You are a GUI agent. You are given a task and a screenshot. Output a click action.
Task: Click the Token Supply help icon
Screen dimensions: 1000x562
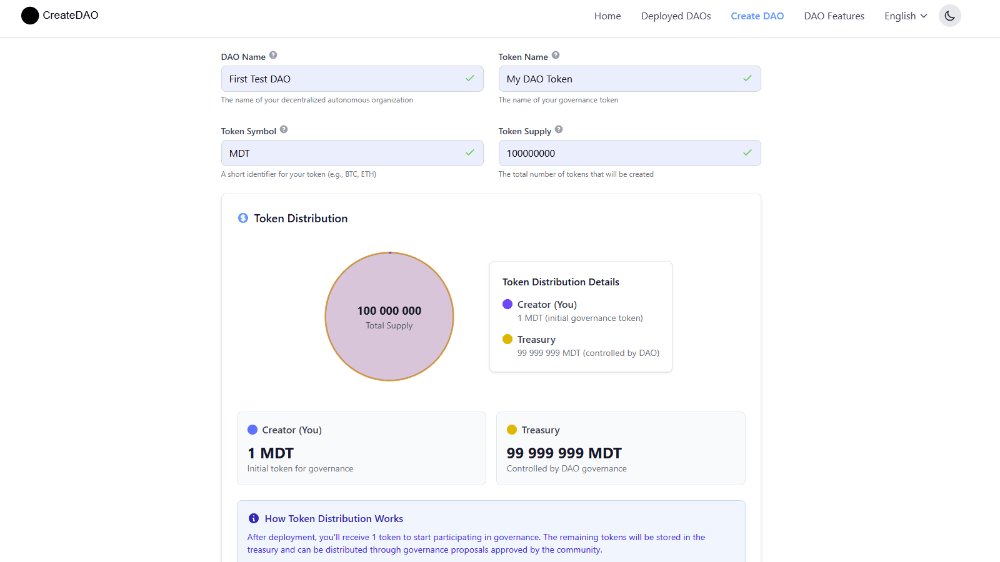pyautogui.click(x=559, y=129)
